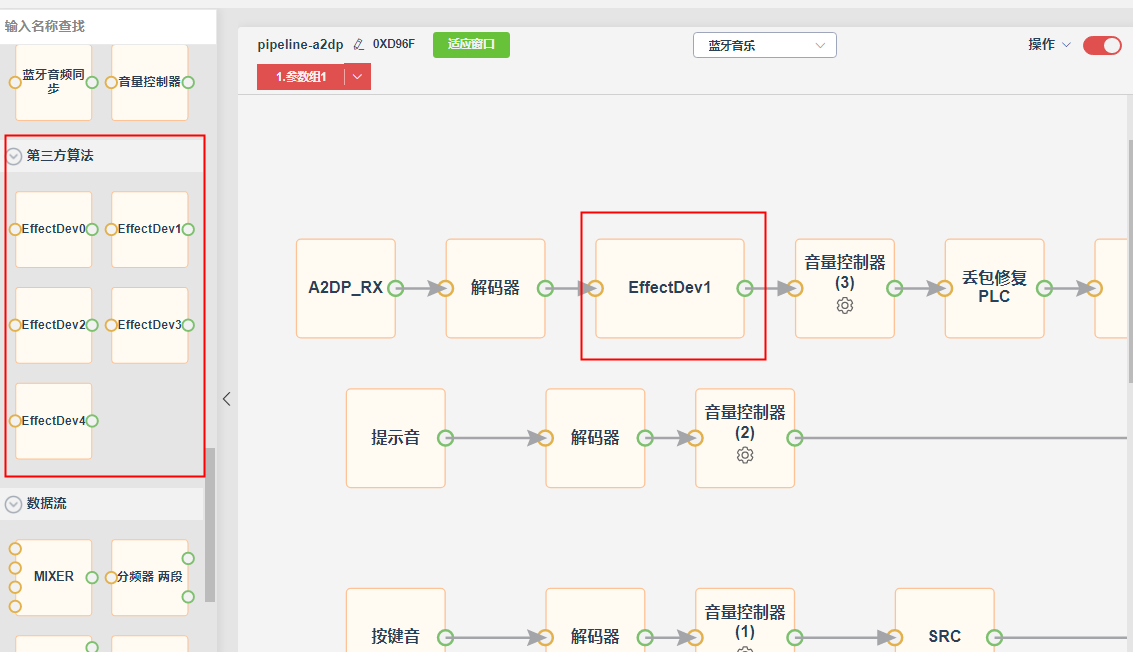1133x652 pixels.
Task: Open the 操作 dropdown menu
Action: 1049,45
